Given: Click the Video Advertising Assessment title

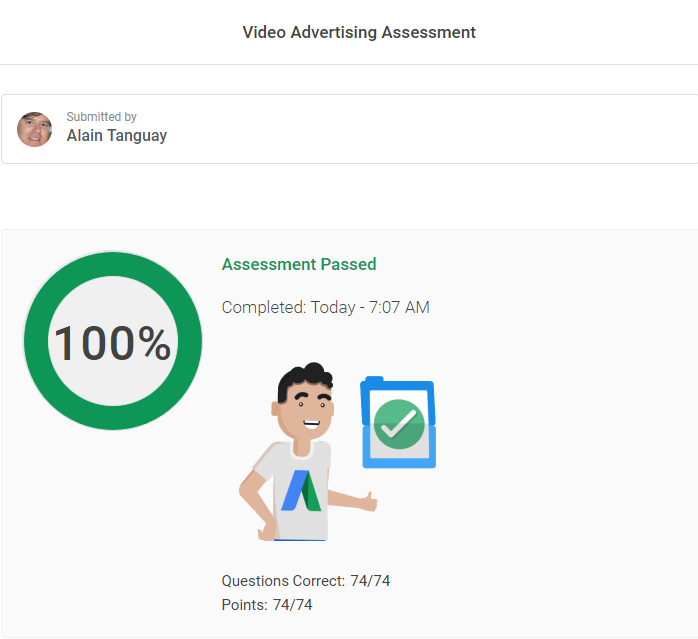Looking at the screenshot, I should coord(358,32).
